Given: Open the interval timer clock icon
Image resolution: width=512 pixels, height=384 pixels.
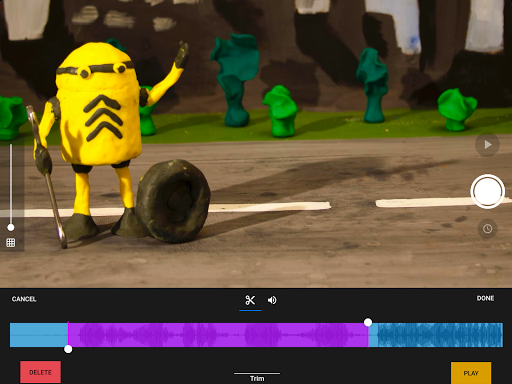Looking at the screenshot, I should 487,229.
